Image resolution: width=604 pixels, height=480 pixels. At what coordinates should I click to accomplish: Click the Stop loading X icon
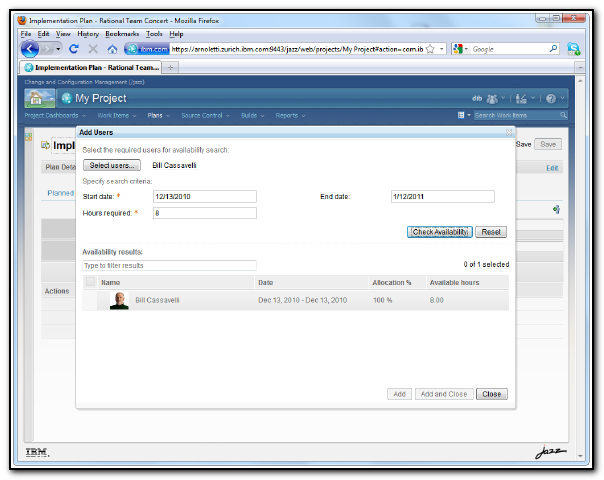93,49
